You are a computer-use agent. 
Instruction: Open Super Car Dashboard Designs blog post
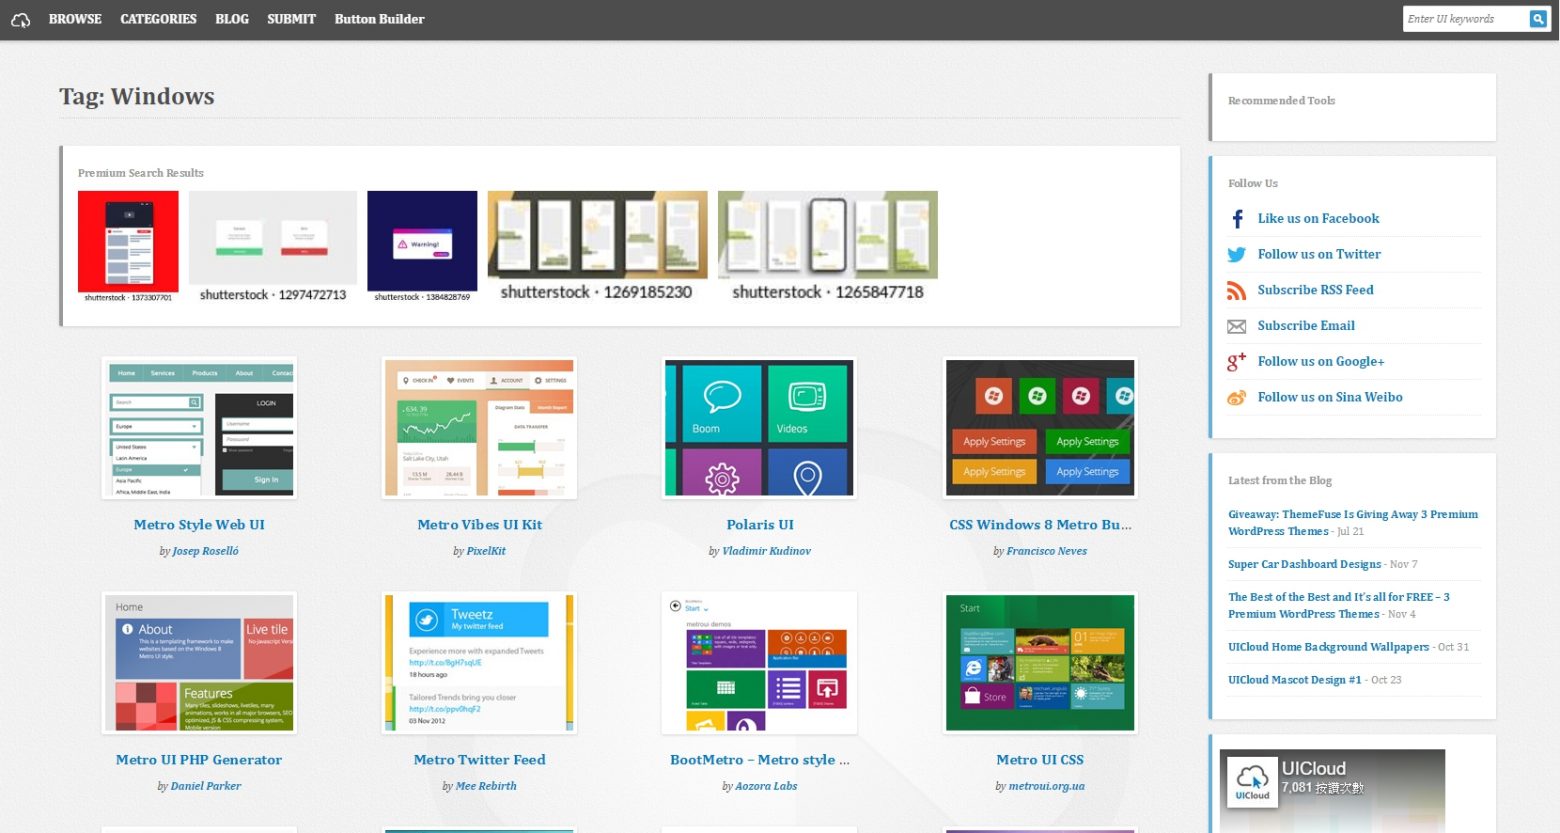point(1304,564)
